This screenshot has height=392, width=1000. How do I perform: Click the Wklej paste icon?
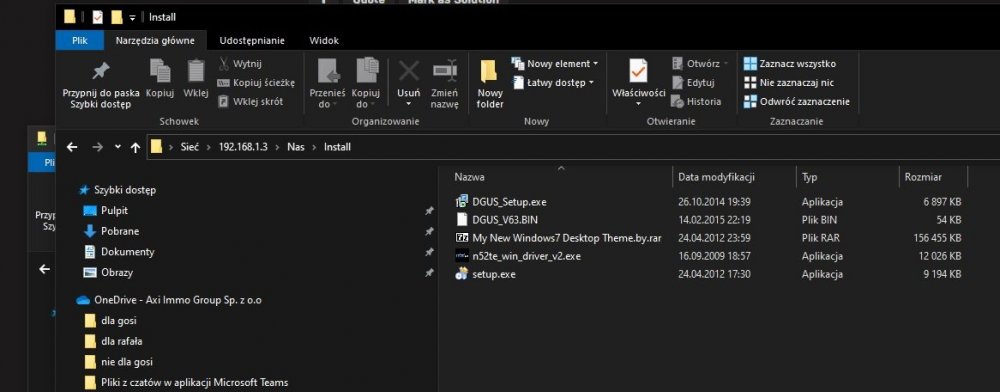click(x=196, y=70)
